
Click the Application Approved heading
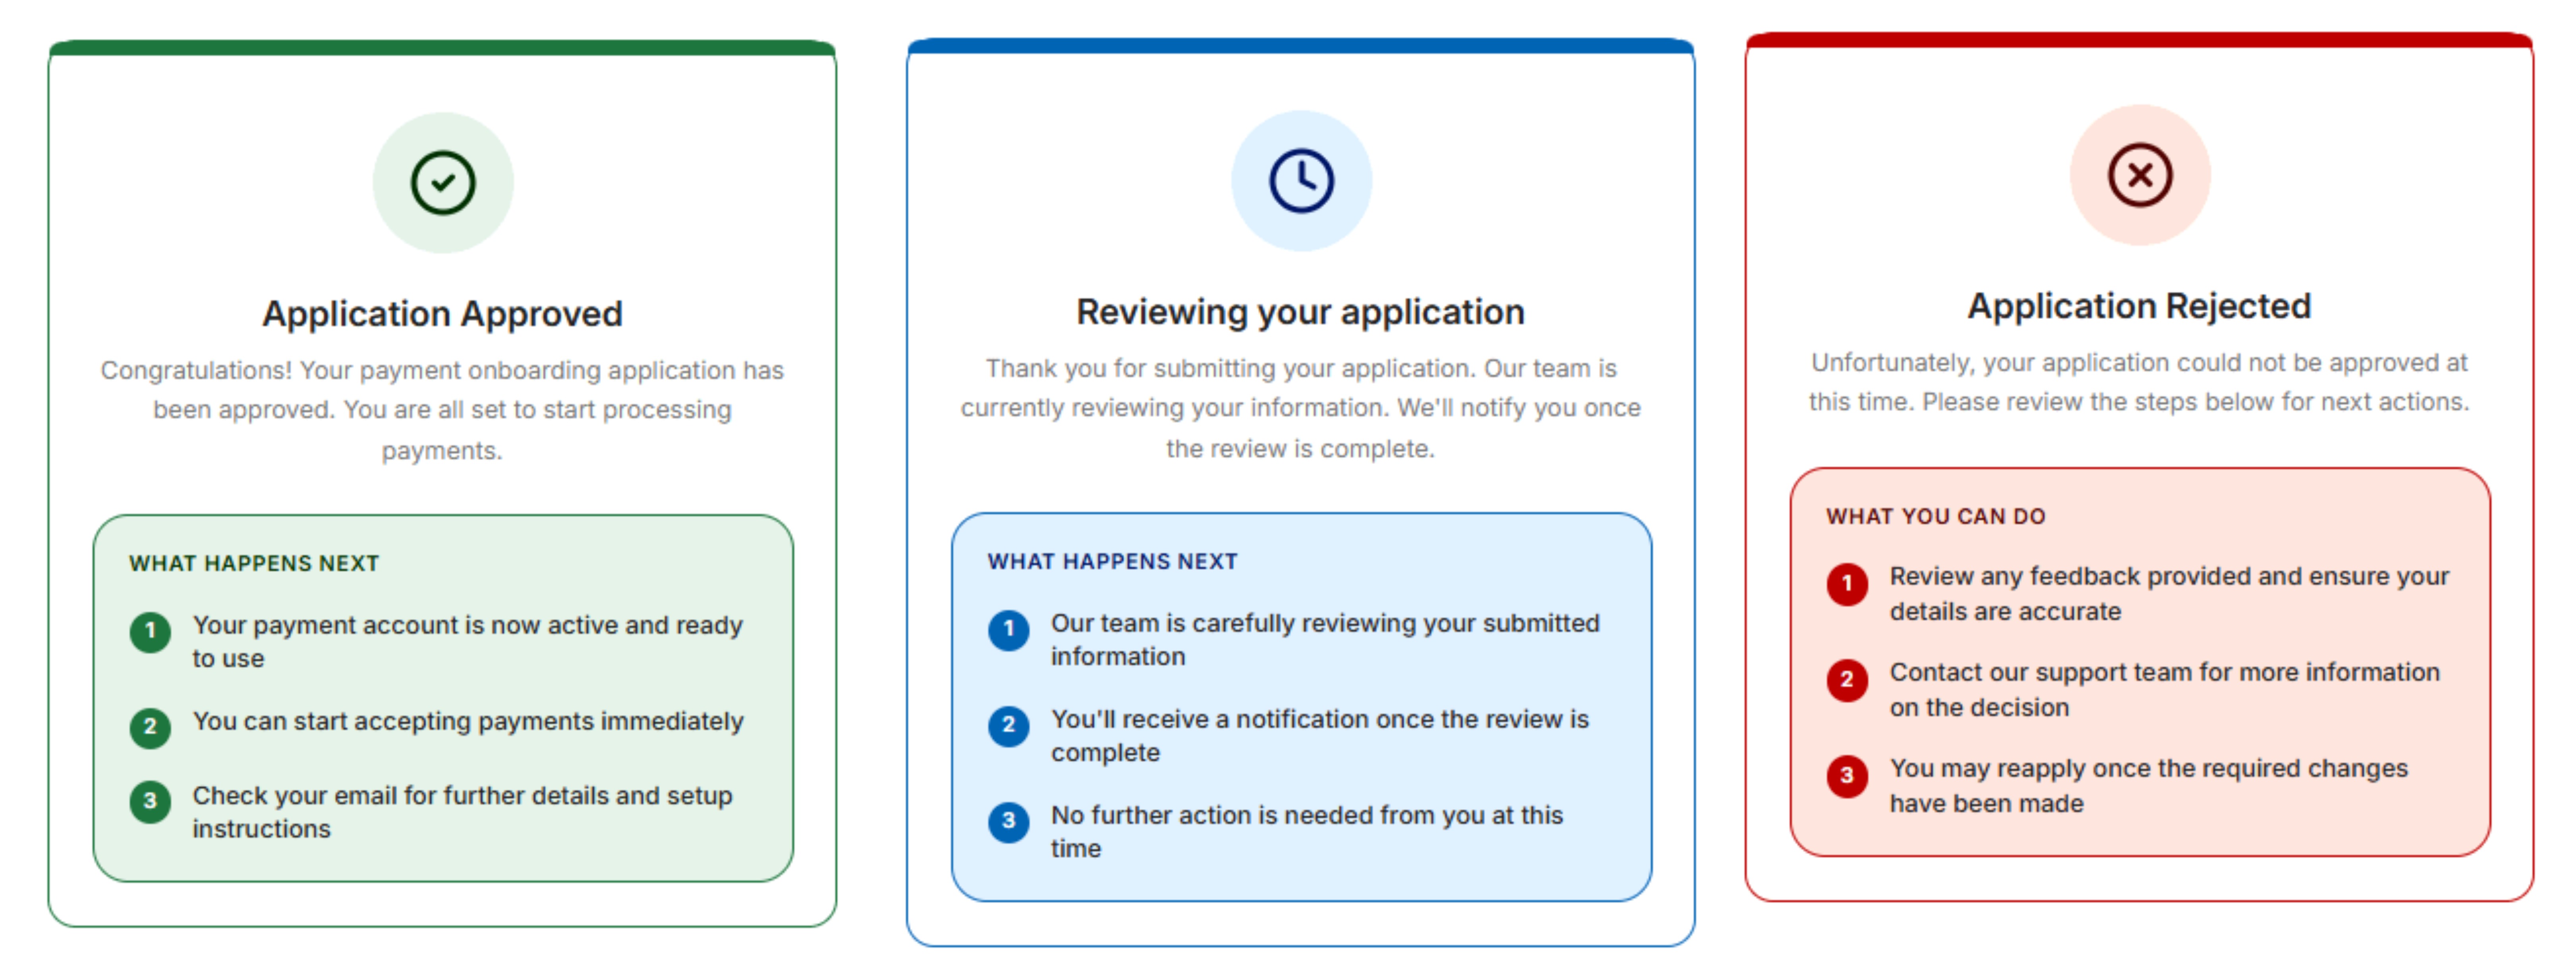click(442, 314)
